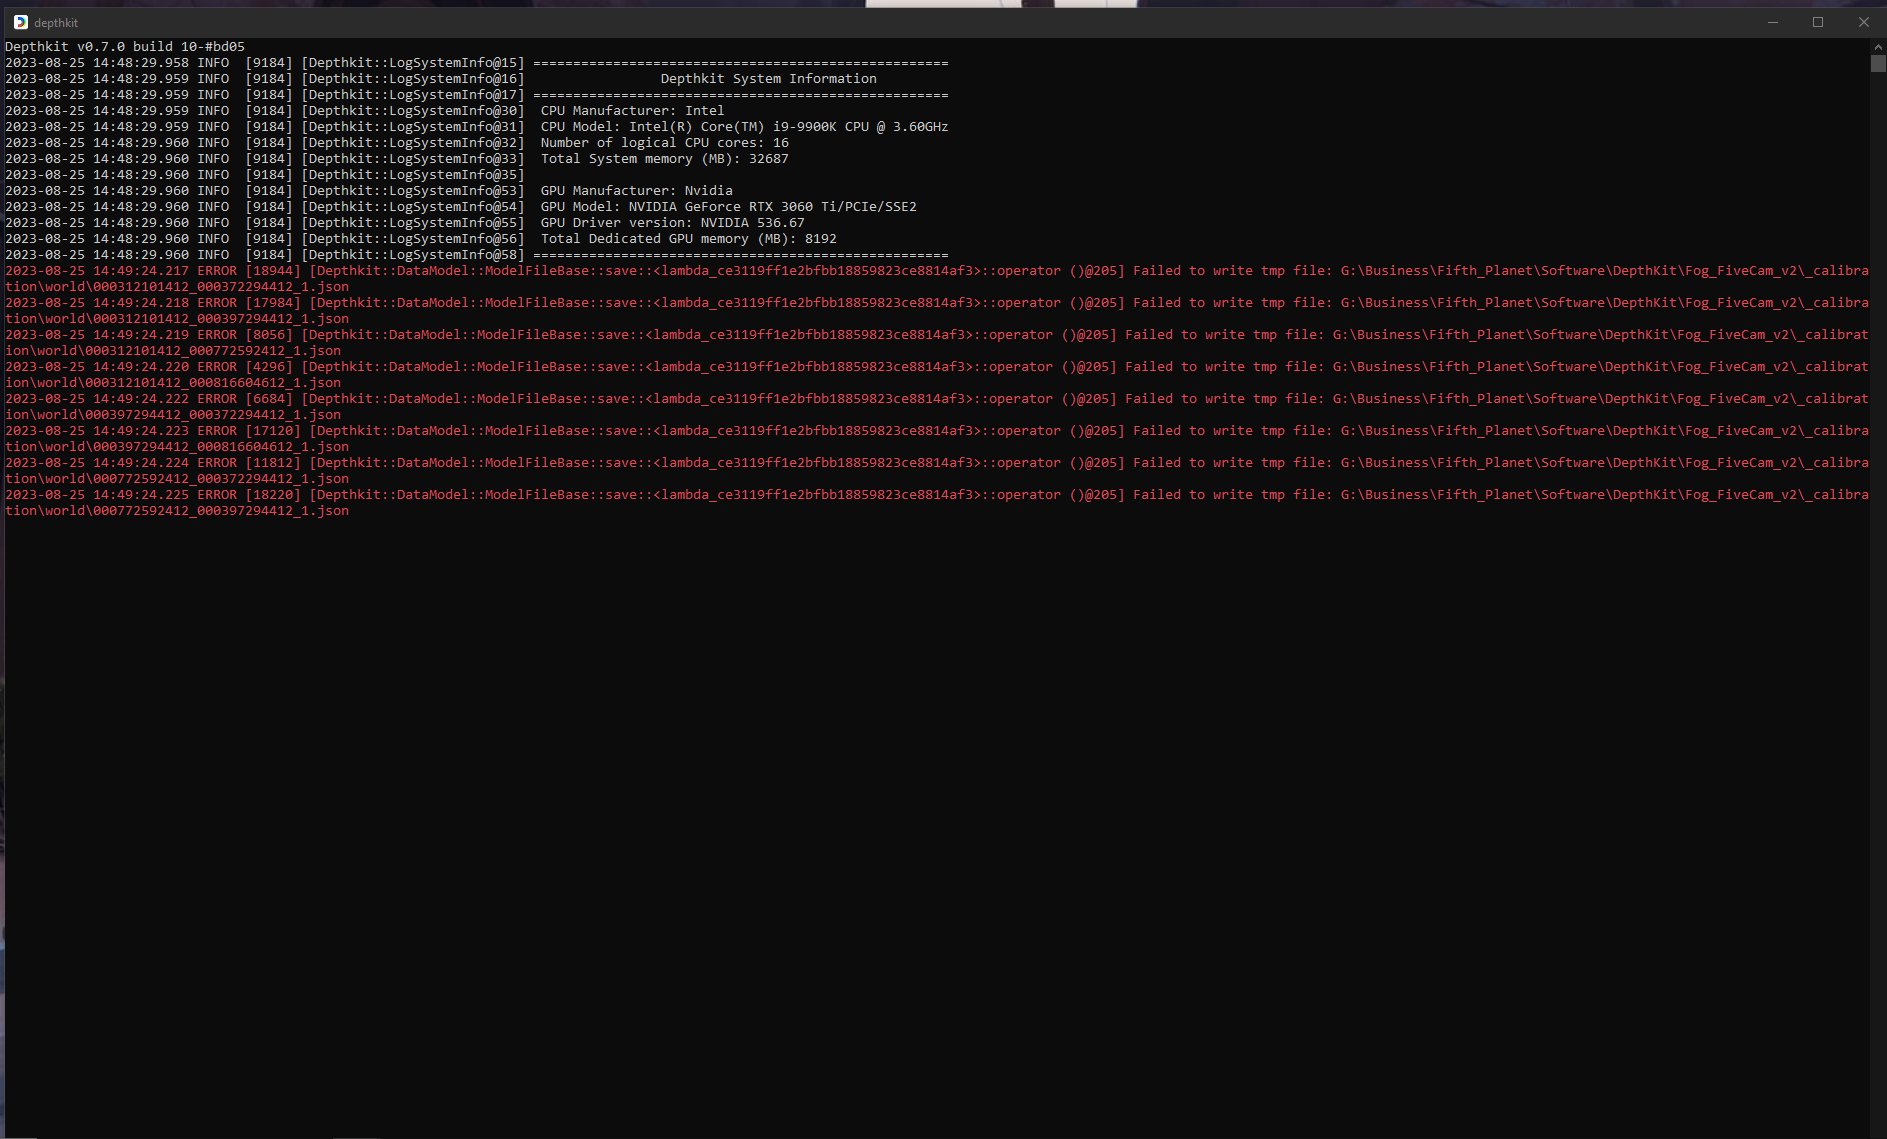Minimize the depthkit console window
This screenshot has height=1139, width=1887.
pyautogui.click(x=1773, y=22)
